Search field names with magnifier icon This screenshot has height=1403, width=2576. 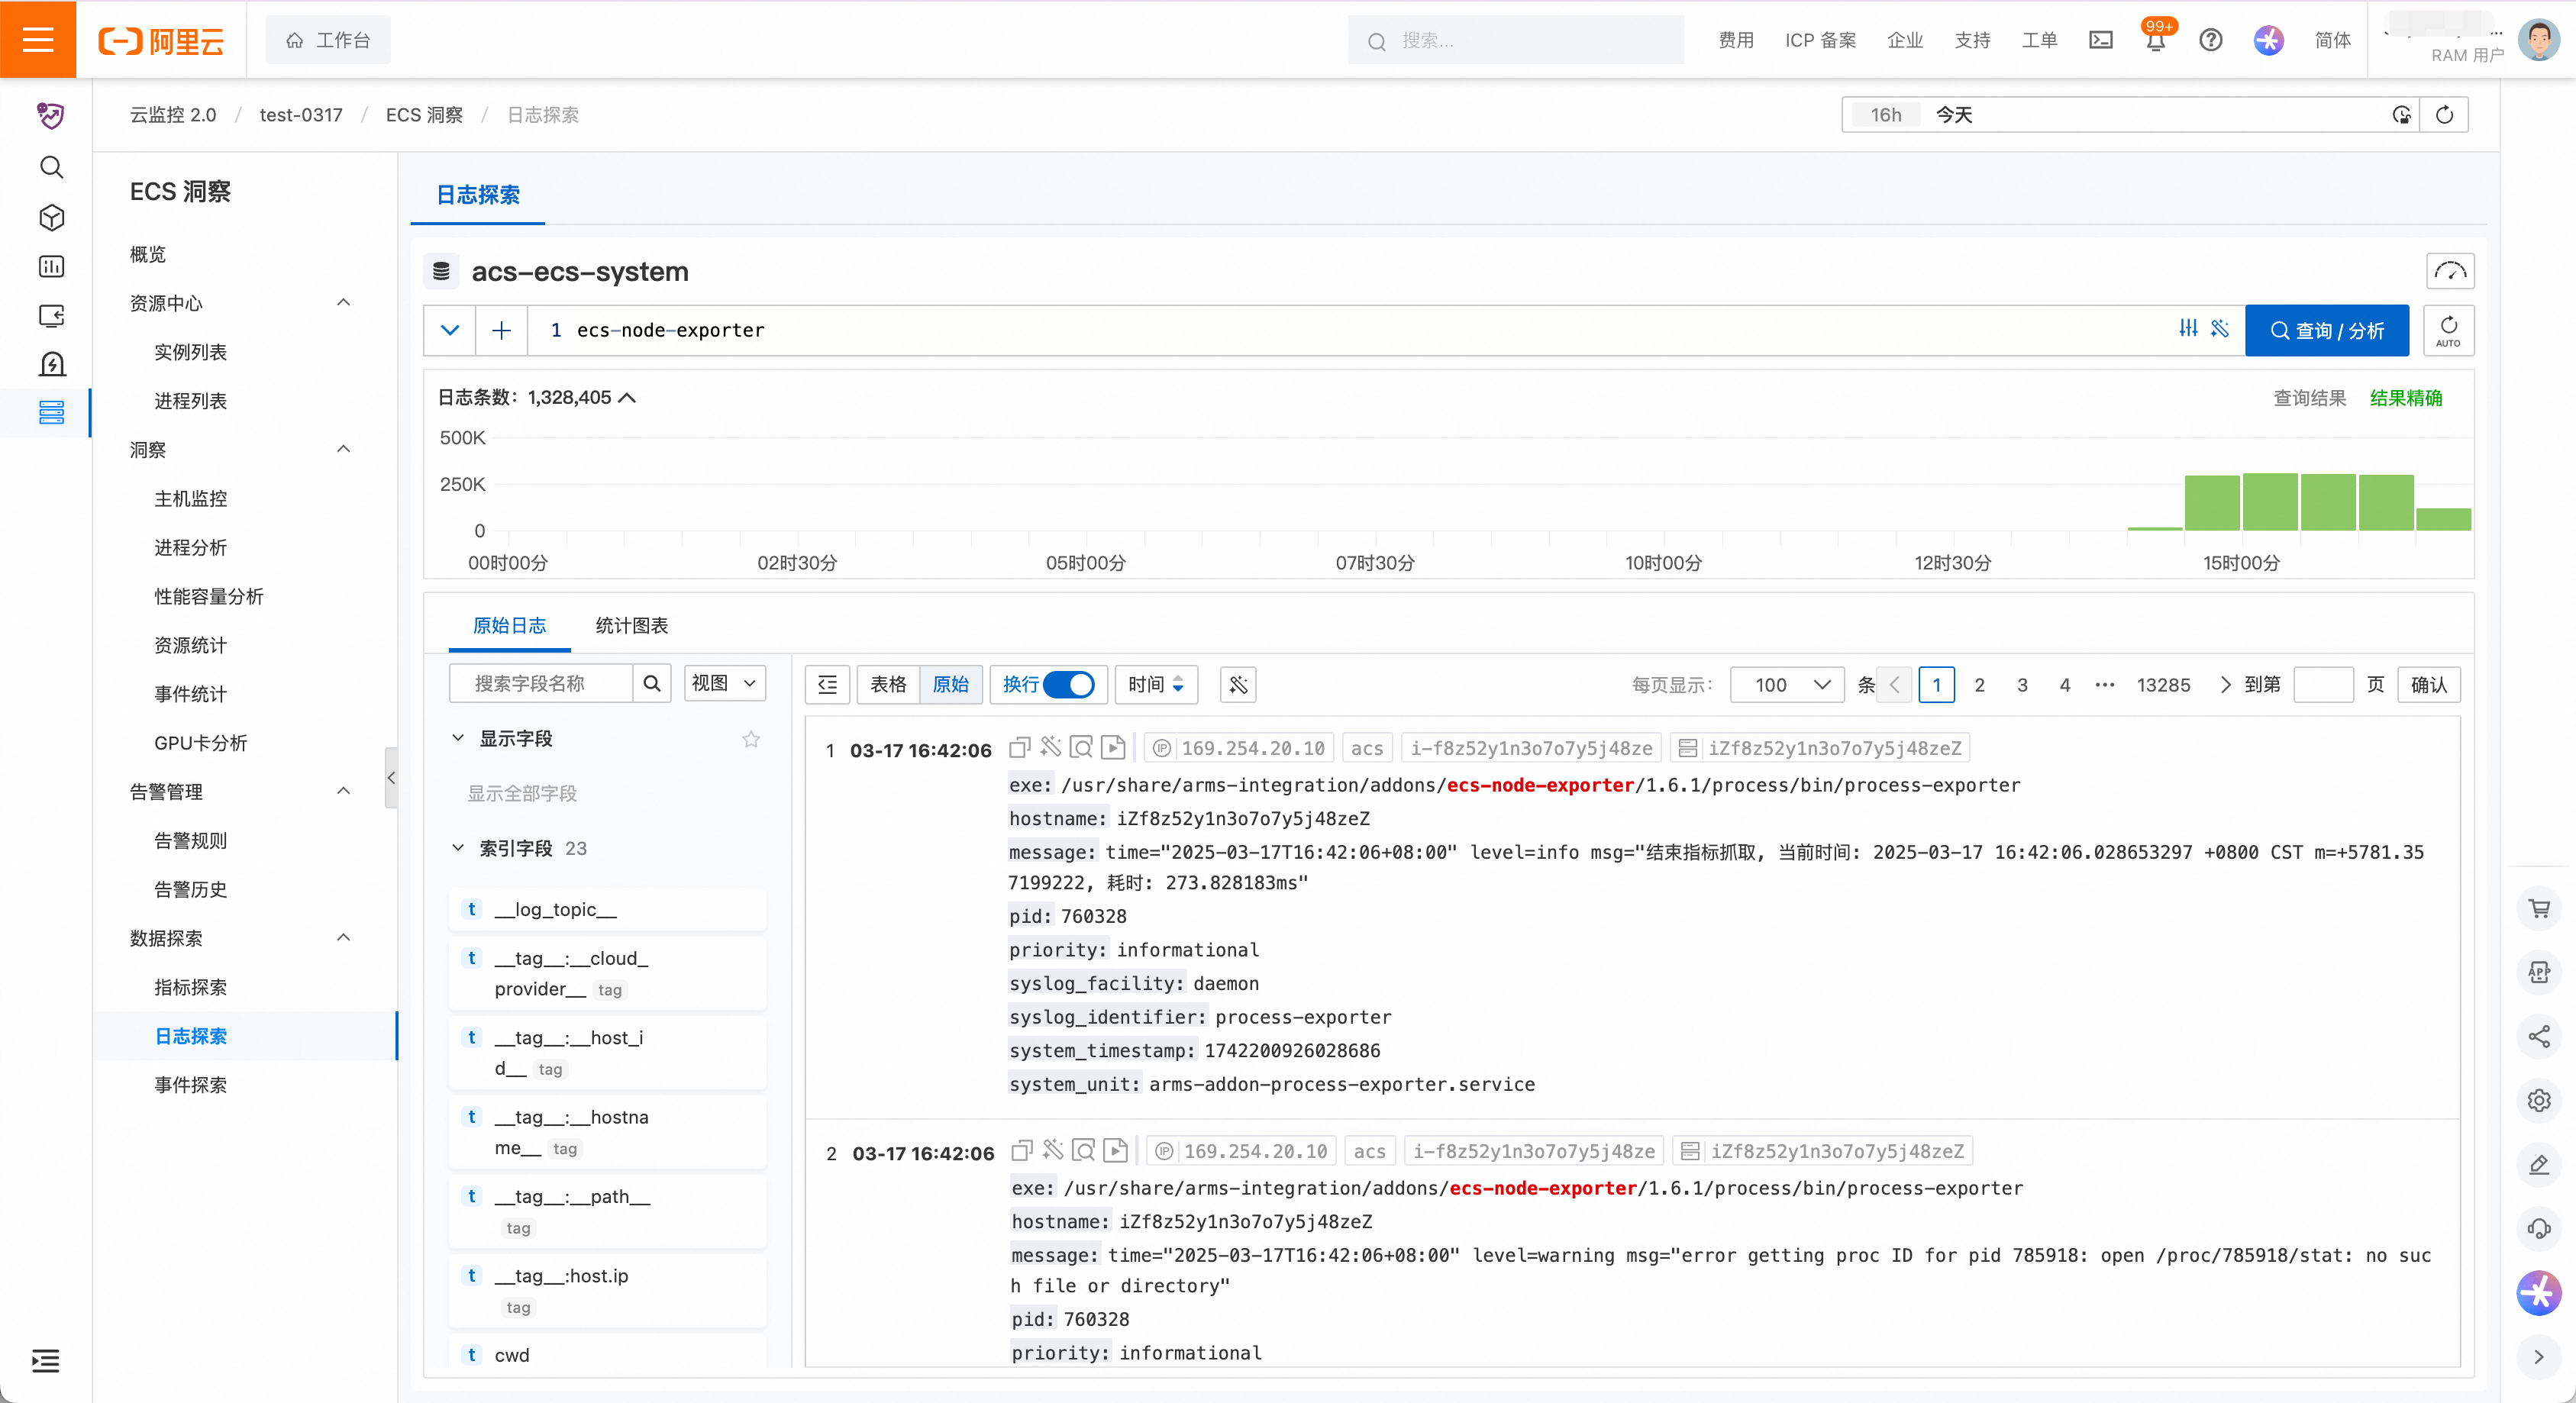tap(652, 684)
